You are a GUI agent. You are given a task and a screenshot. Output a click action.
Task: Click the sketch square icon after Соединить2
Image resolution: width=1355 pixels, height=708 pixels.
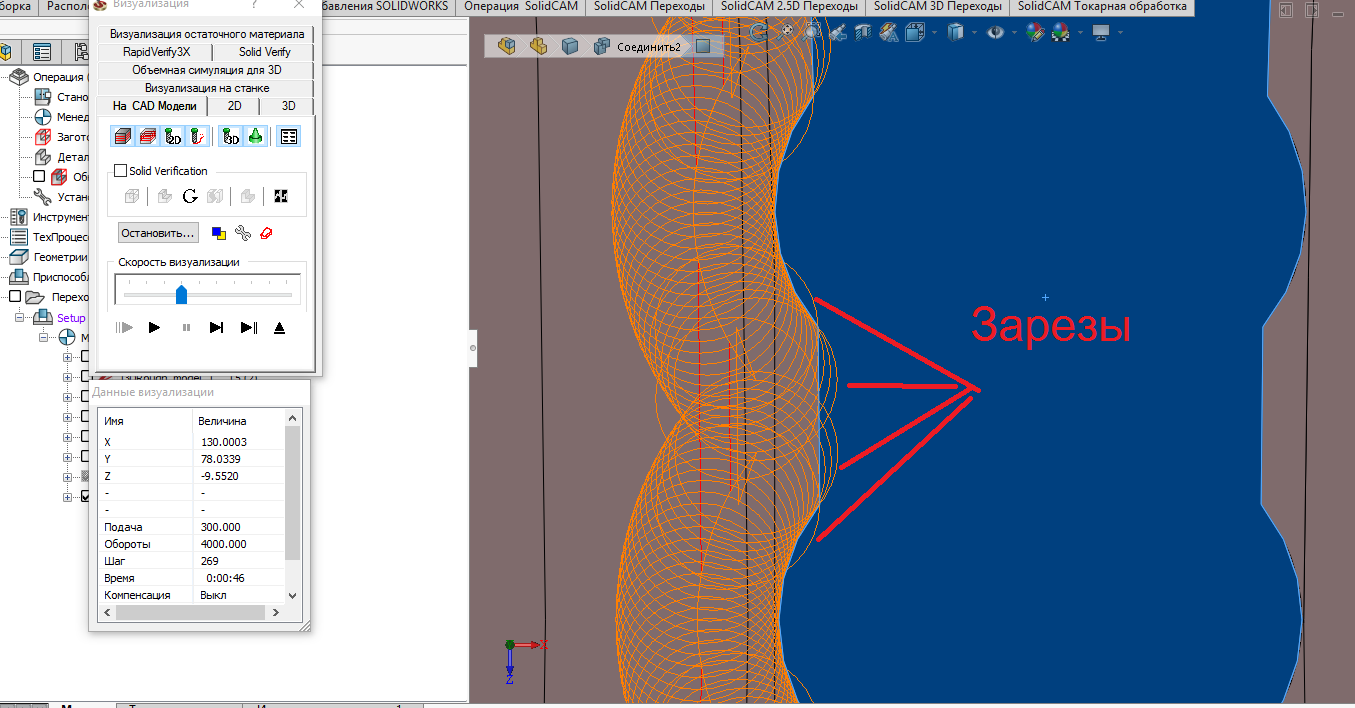point(703,46)
